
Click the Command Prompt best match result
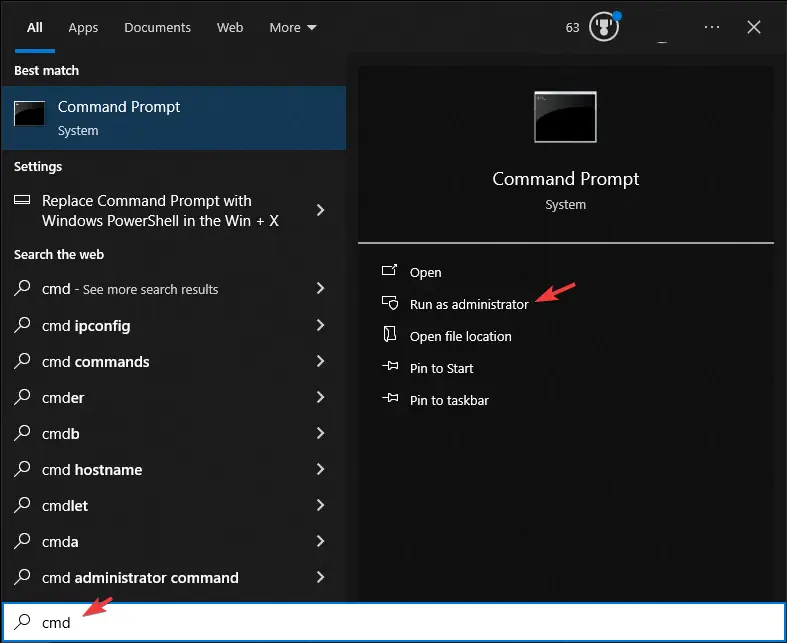(x=174, y=118)
